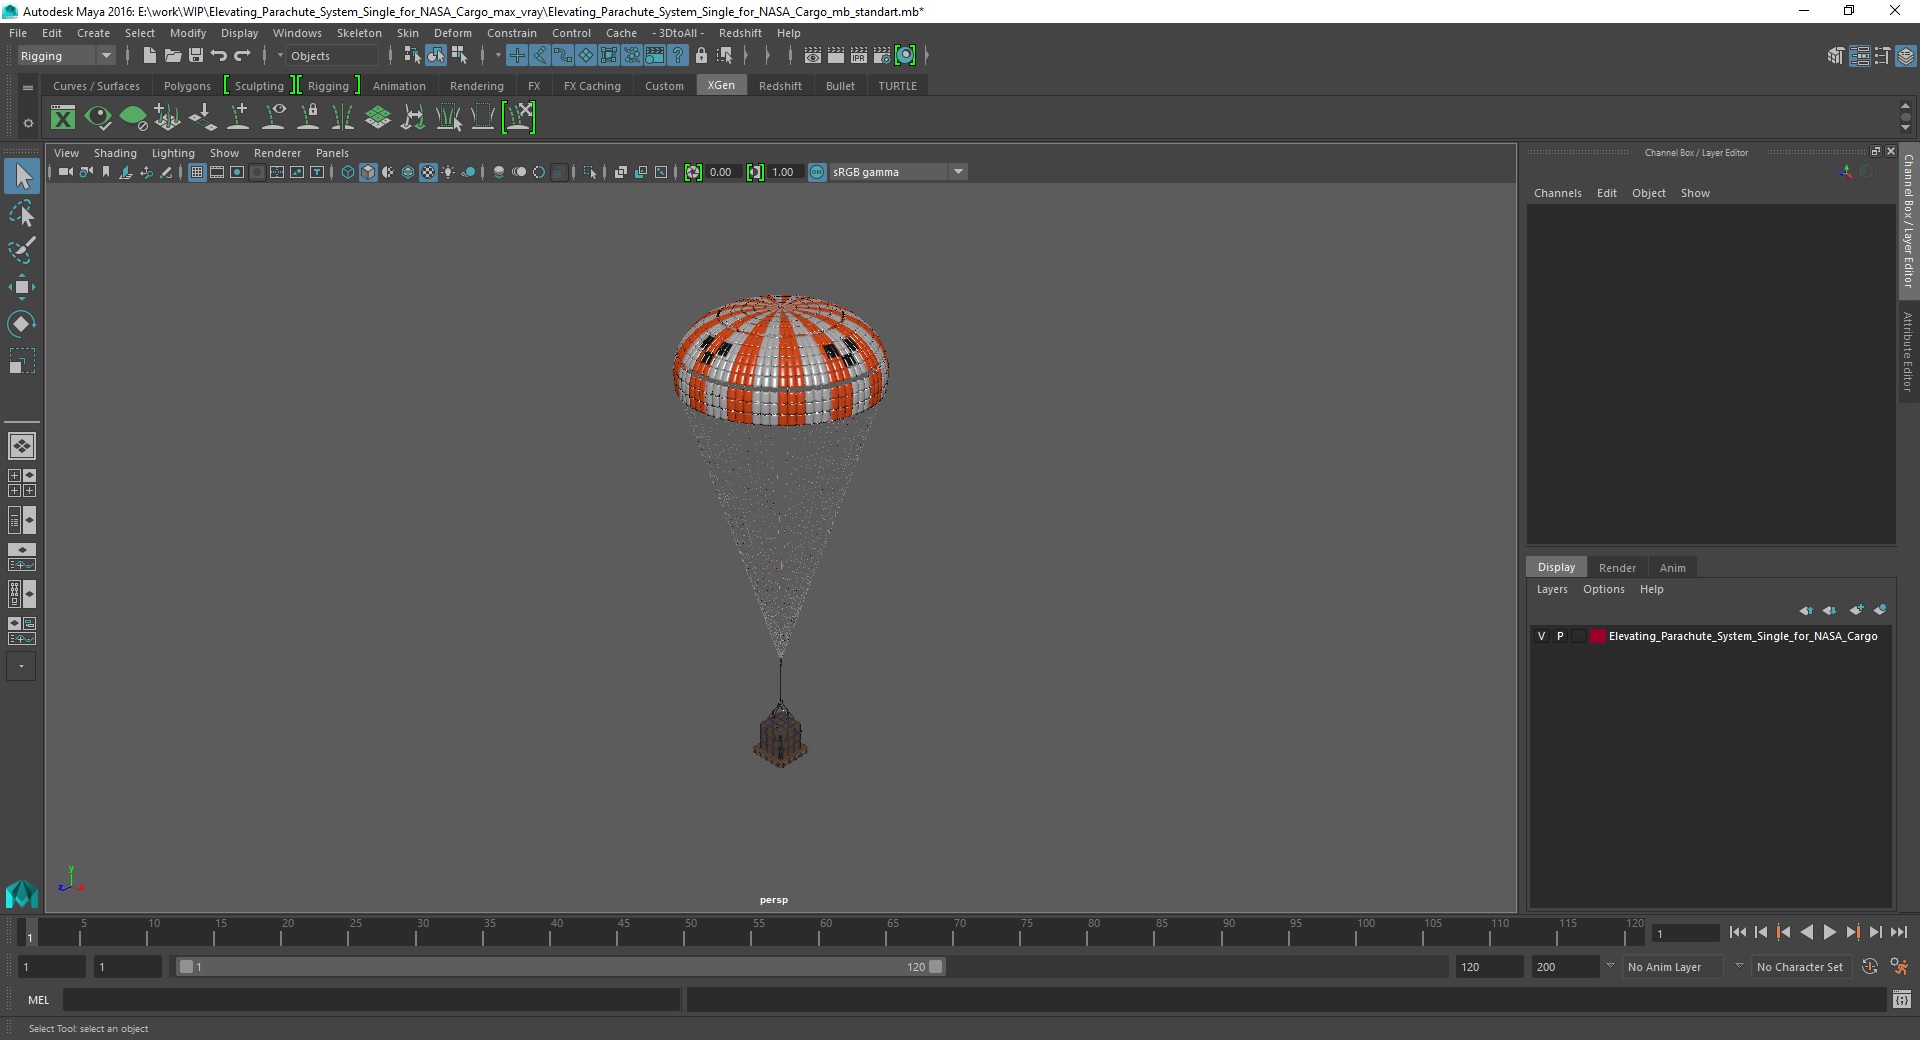
Task: Open a scene with folder icon
Action: click(x=172, y=56)
